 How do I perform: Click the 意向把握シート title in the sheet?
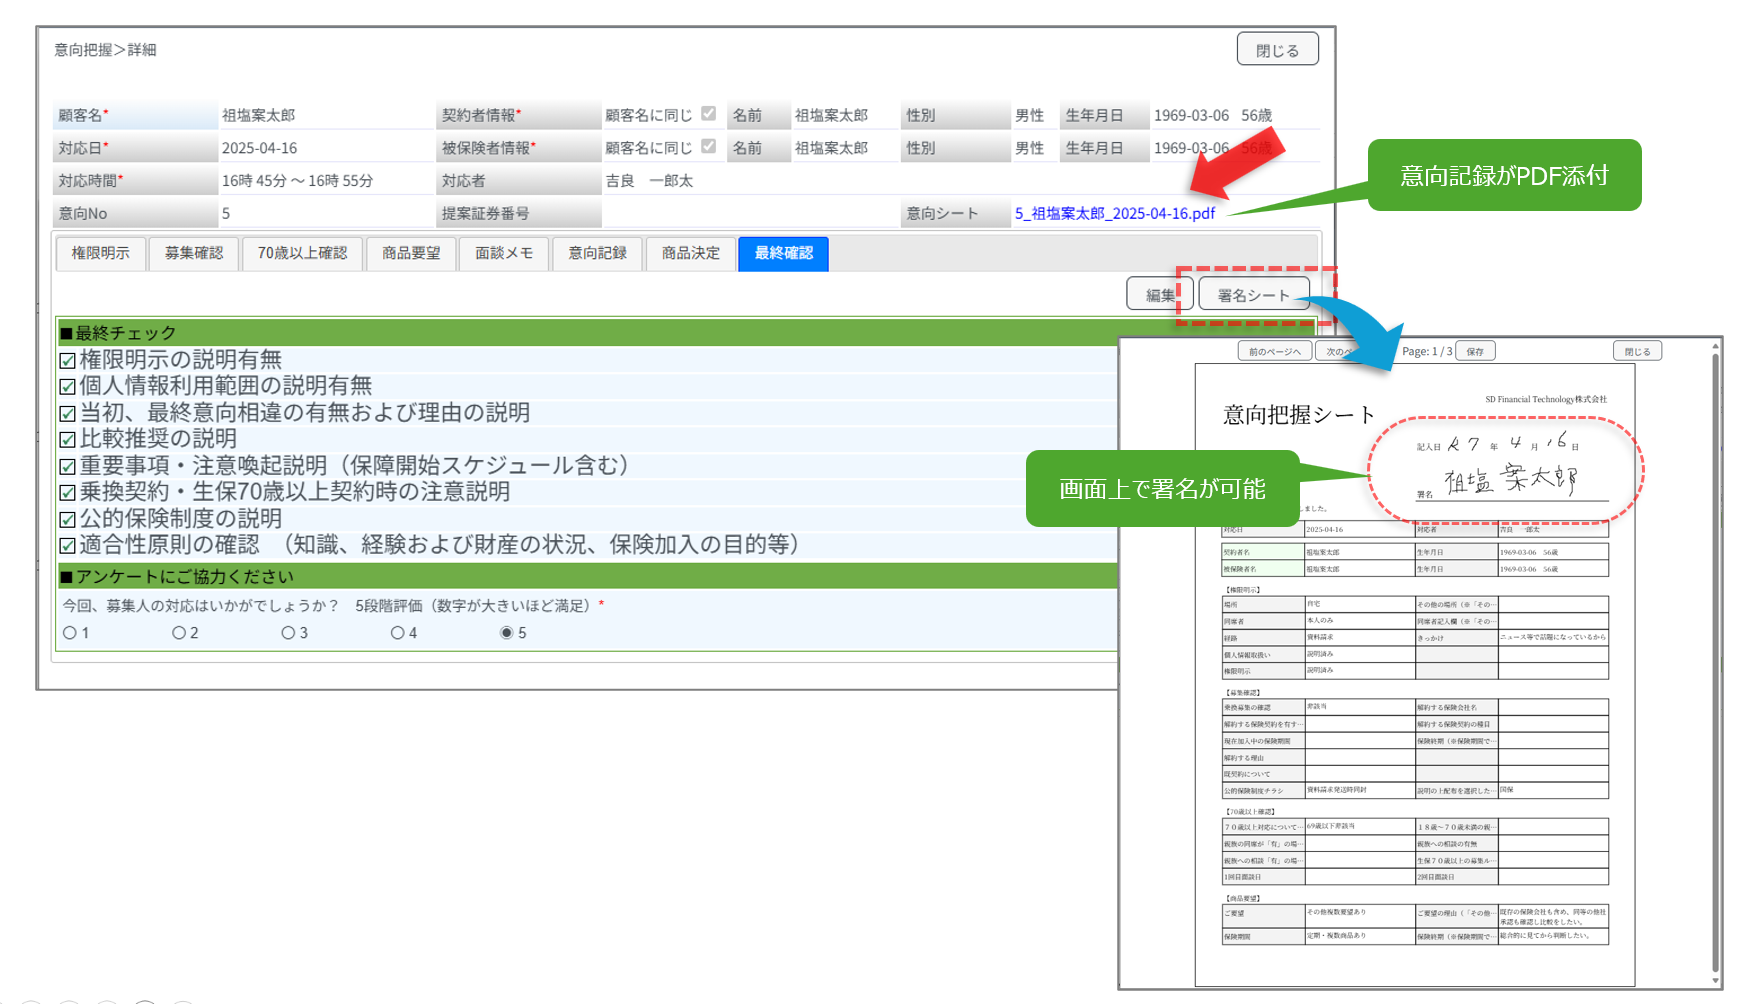pos(1299,415)
